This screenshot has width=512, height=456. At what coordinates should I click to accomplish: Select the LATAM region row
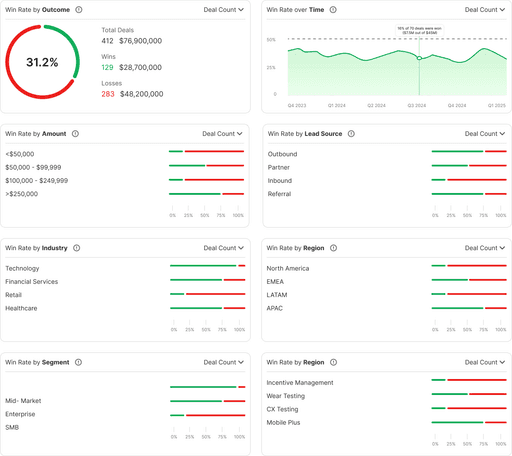(x=386, y=295)
